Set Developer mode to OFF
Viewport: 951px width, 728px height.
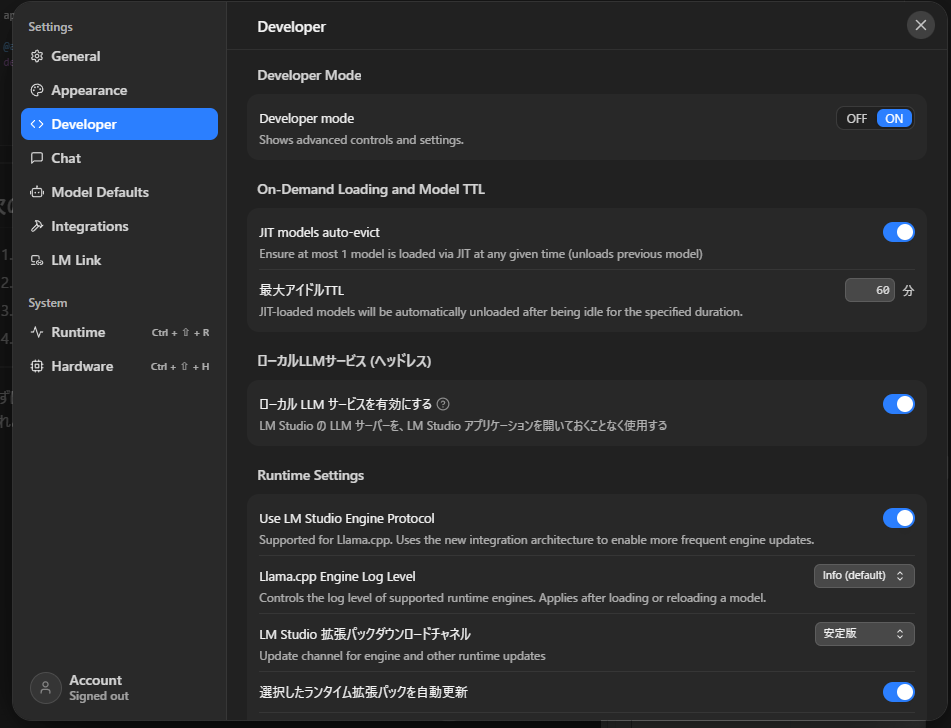pos(856,119)
